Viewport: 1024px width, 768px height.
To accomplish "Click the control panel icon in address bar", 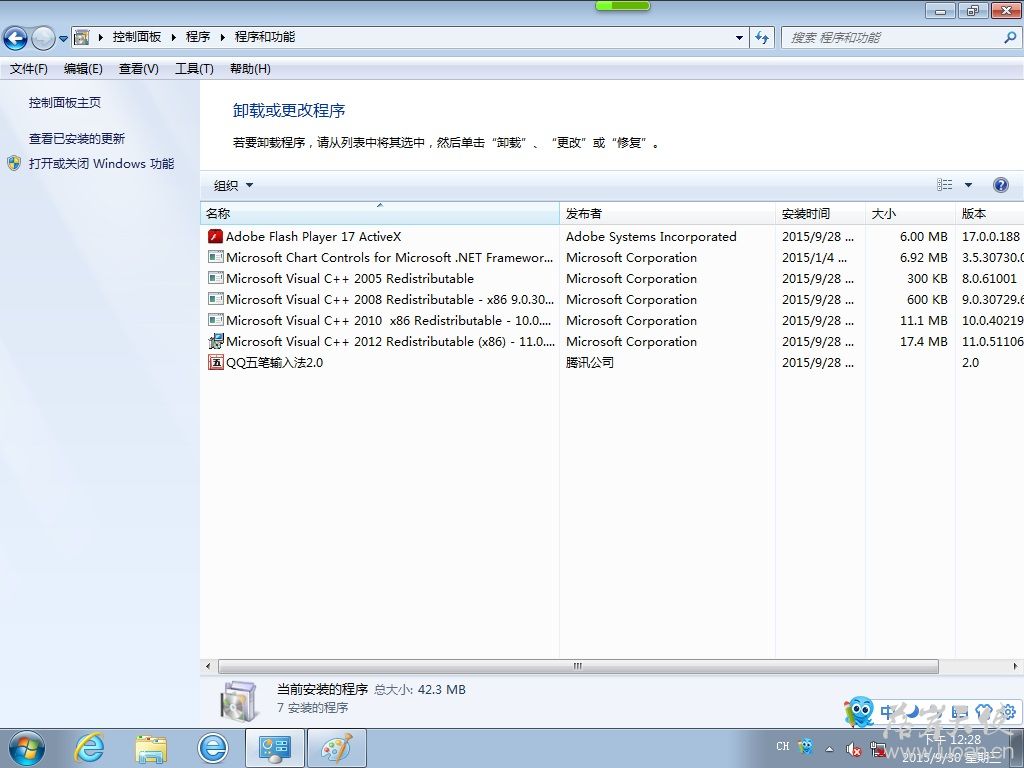I will (82, 37).
